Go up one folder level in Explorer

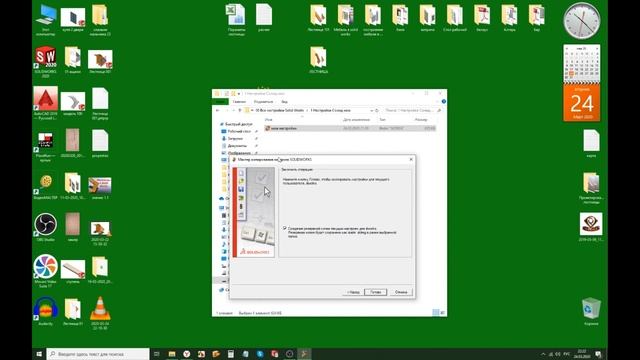coord(240,110)
